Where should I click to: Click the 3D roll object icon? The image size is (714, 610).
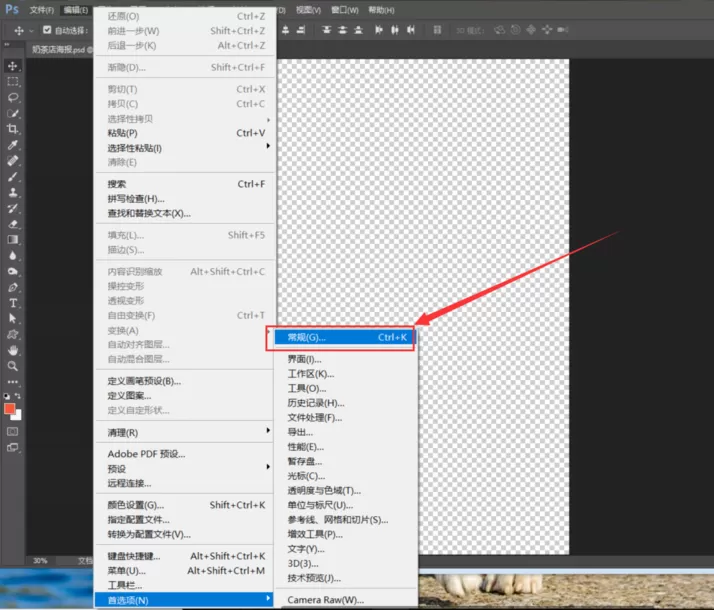pyautogui.click(x=515, y=30)
